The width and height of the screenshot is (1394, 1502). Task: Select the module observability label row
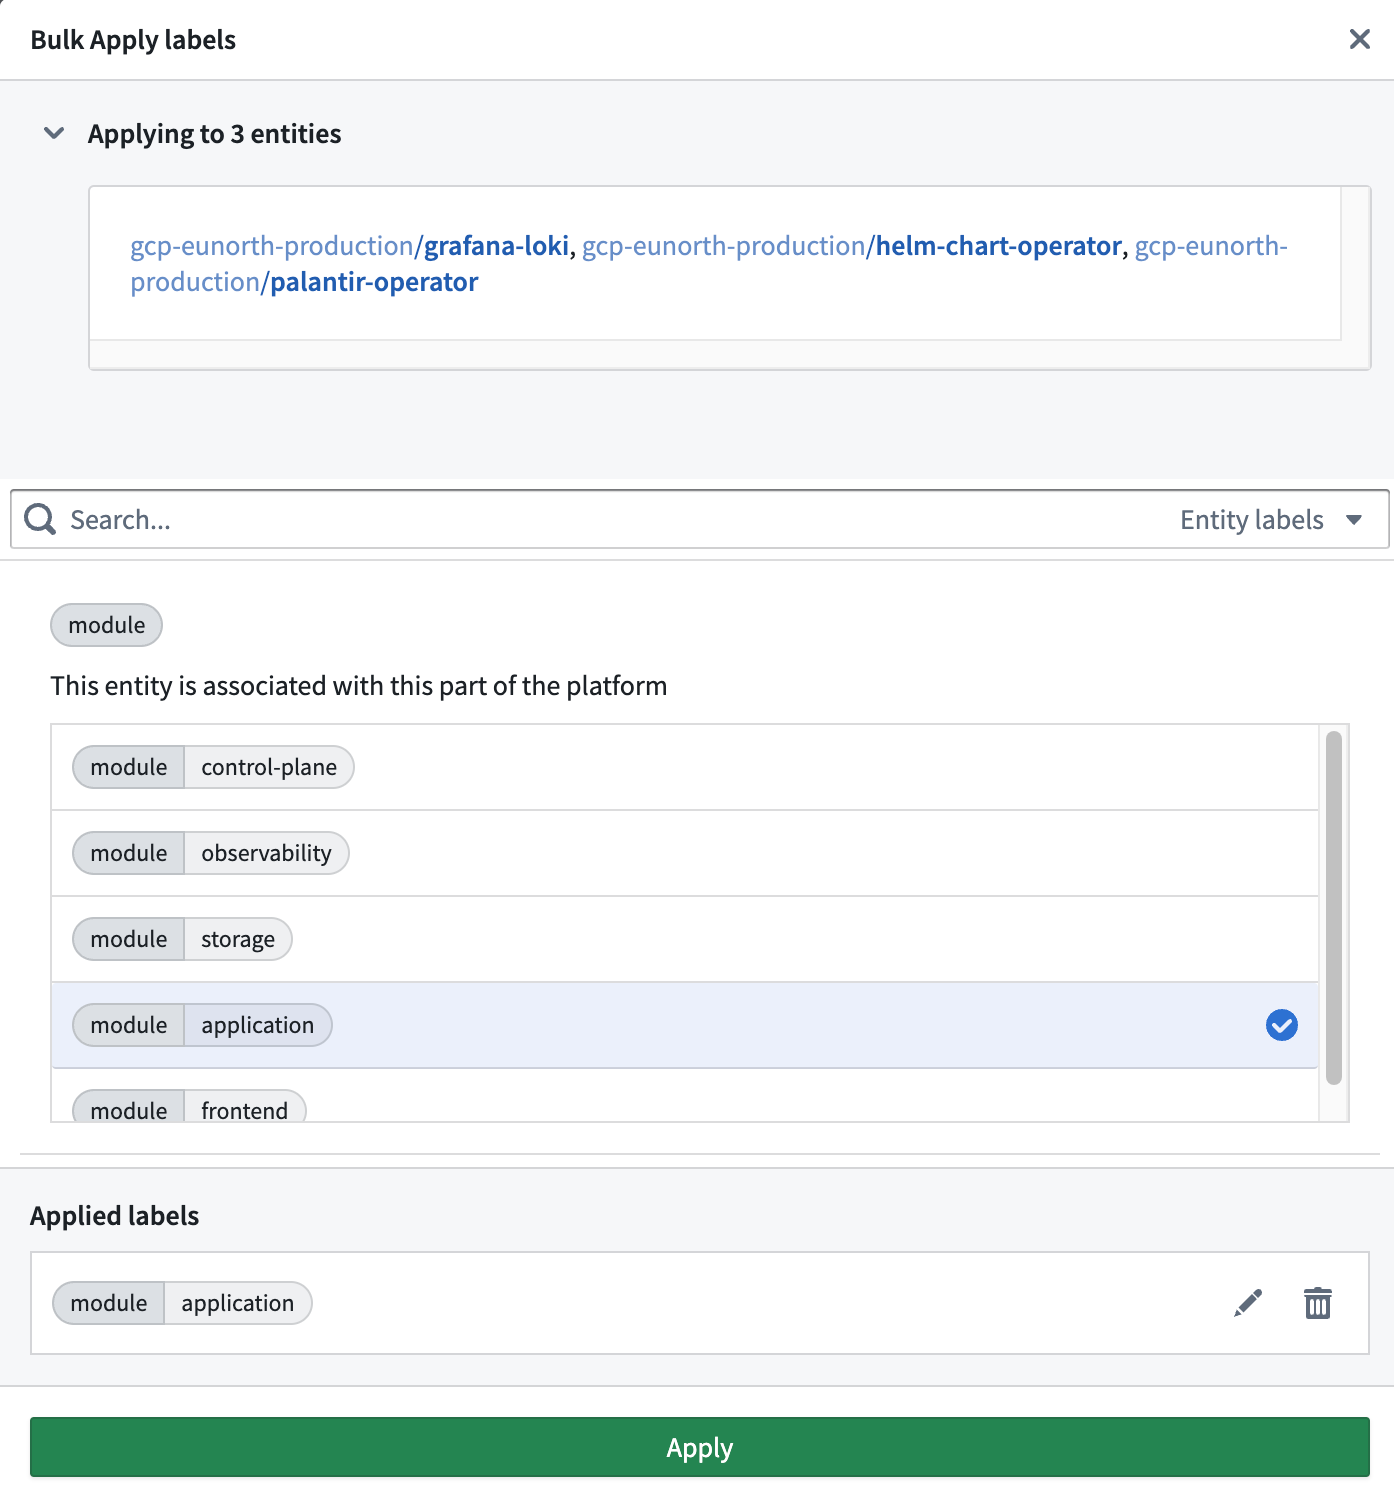click(x=685, y=853)
